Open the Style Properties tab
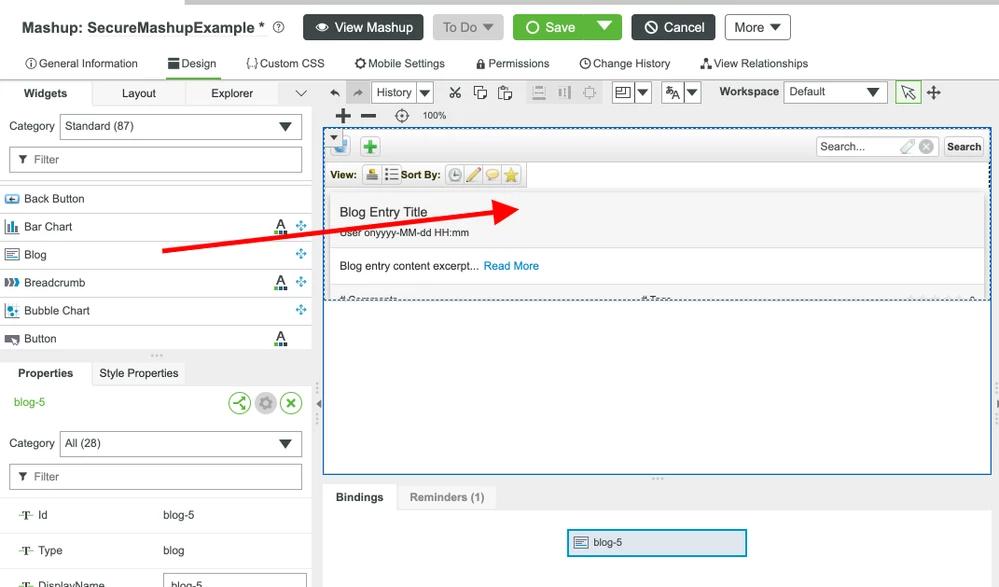Image resolution: width=999 pixels, height=587 pixels. tap(139, 373)
